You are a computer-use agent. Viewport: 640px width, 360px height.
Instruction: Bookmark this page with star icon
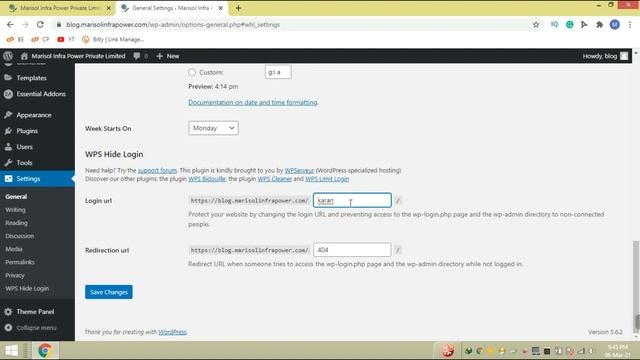[536, 24]
